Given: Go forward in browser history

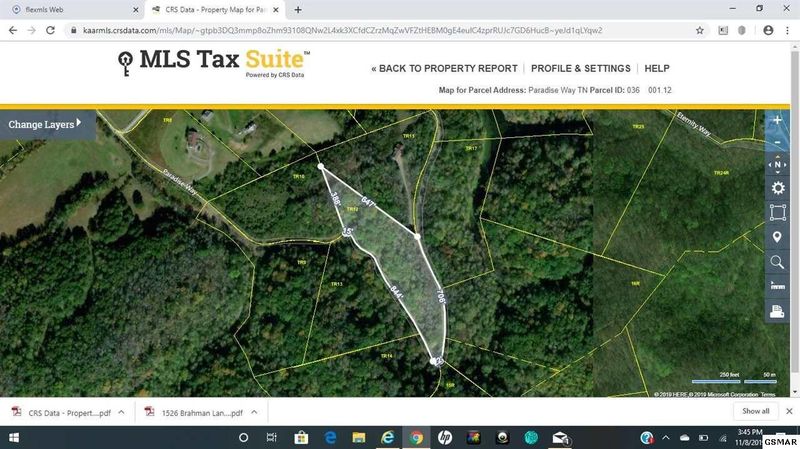Looking at the screenshot, I should (32, 31).
